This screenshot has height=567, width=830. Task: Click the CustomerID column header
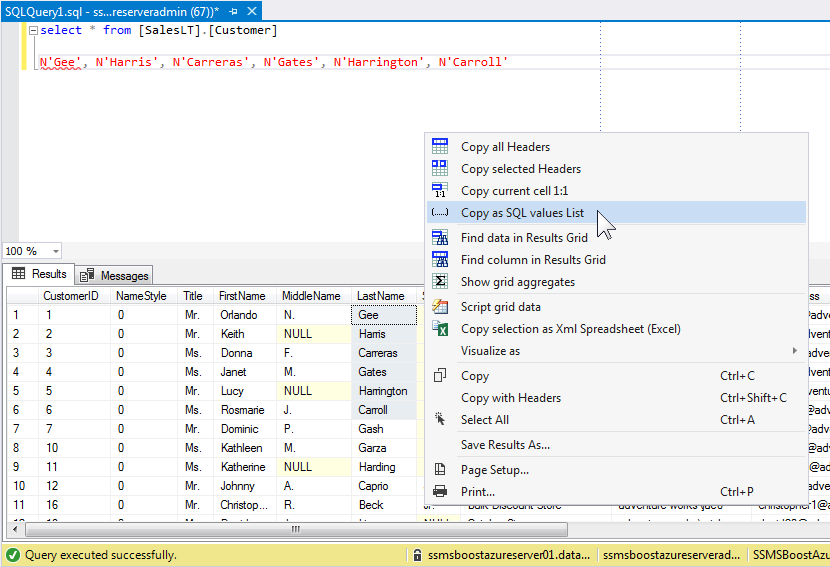pyautogui.click(x=75, y=296)
